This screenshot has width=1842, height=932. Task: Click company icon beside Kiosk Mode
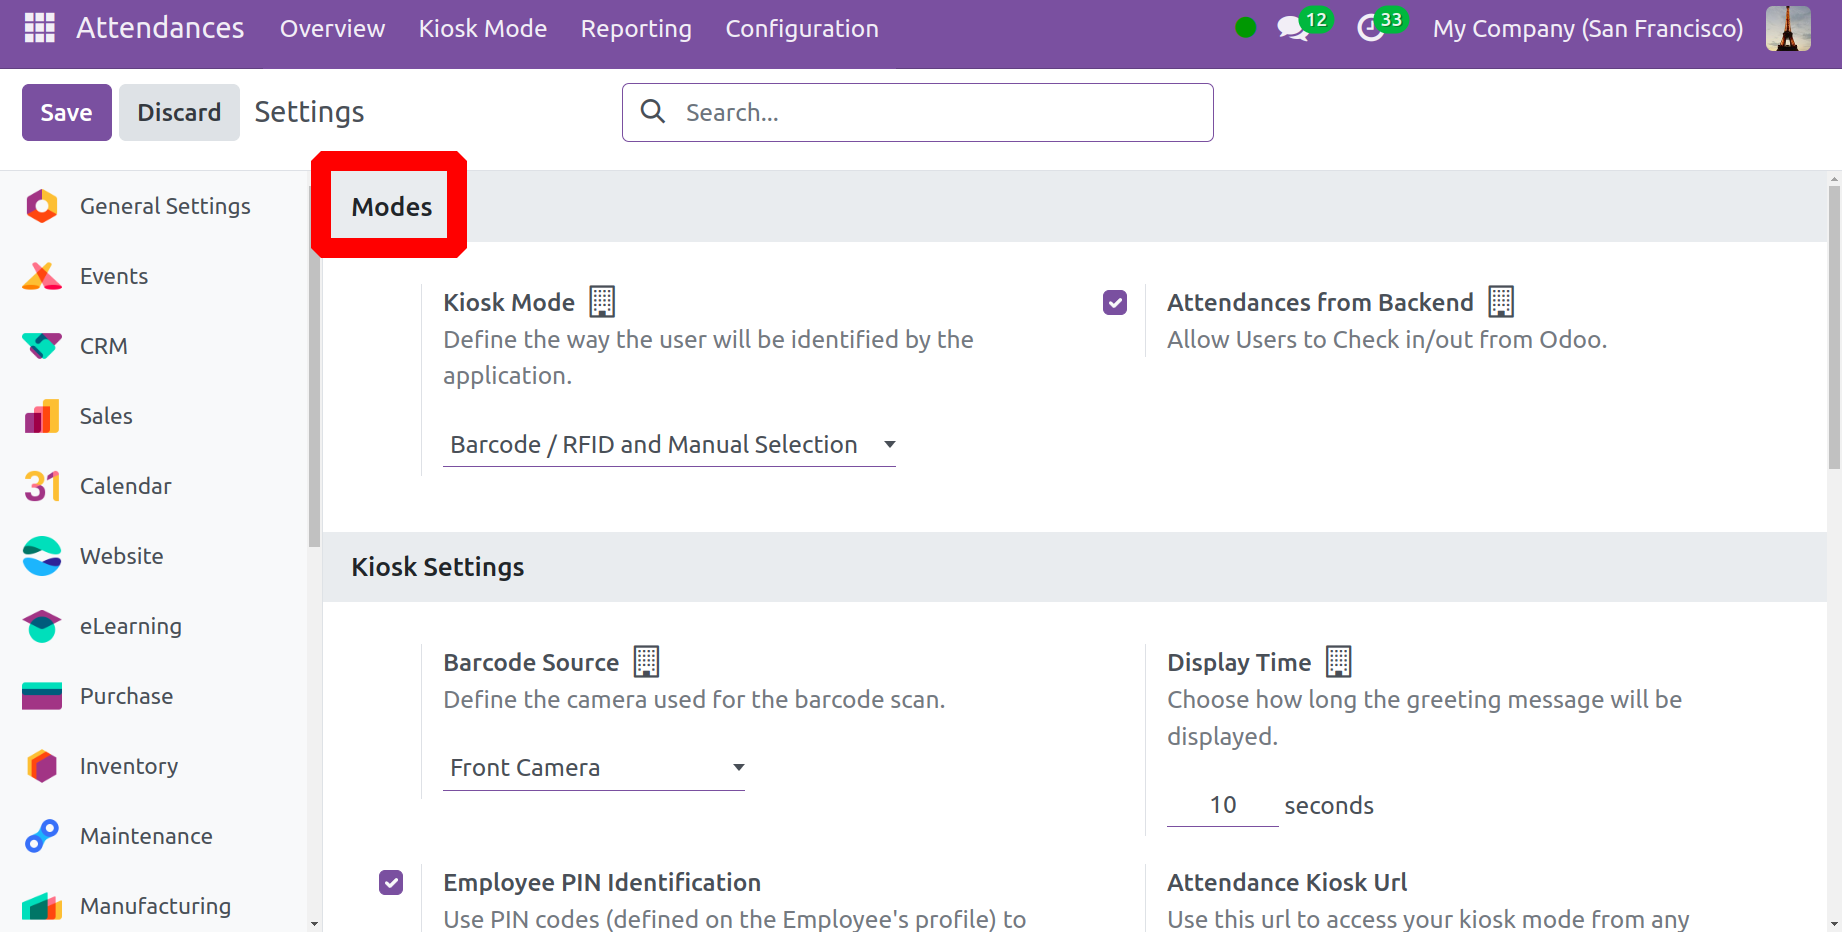(602, 301)
